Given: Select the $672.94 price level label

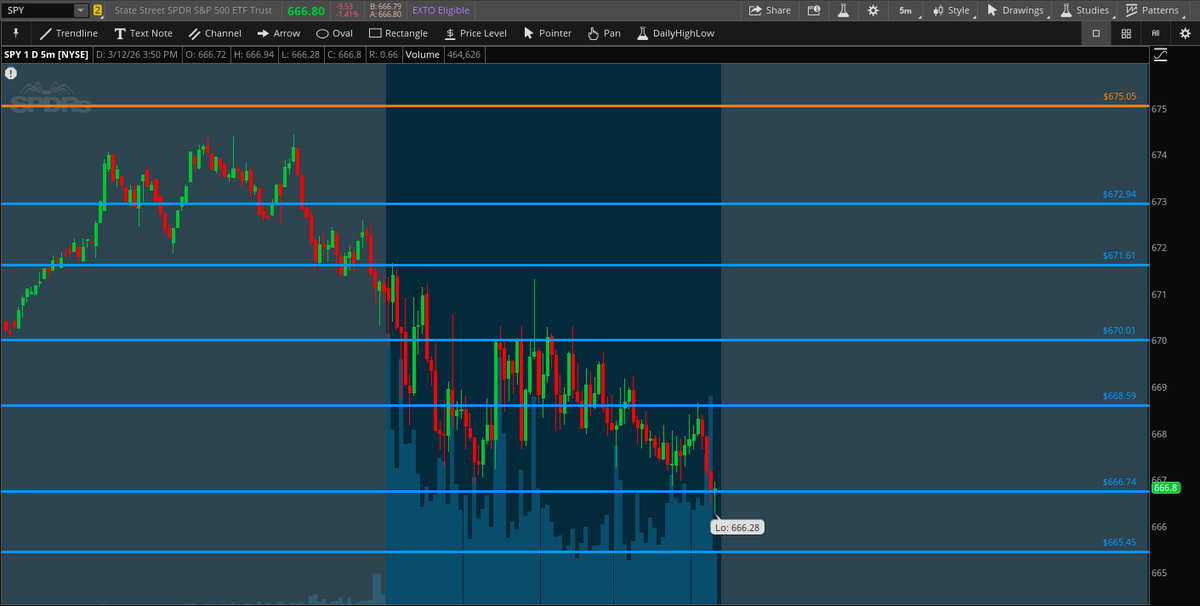Looking at the screenshot, I should tap(1119, 194).
